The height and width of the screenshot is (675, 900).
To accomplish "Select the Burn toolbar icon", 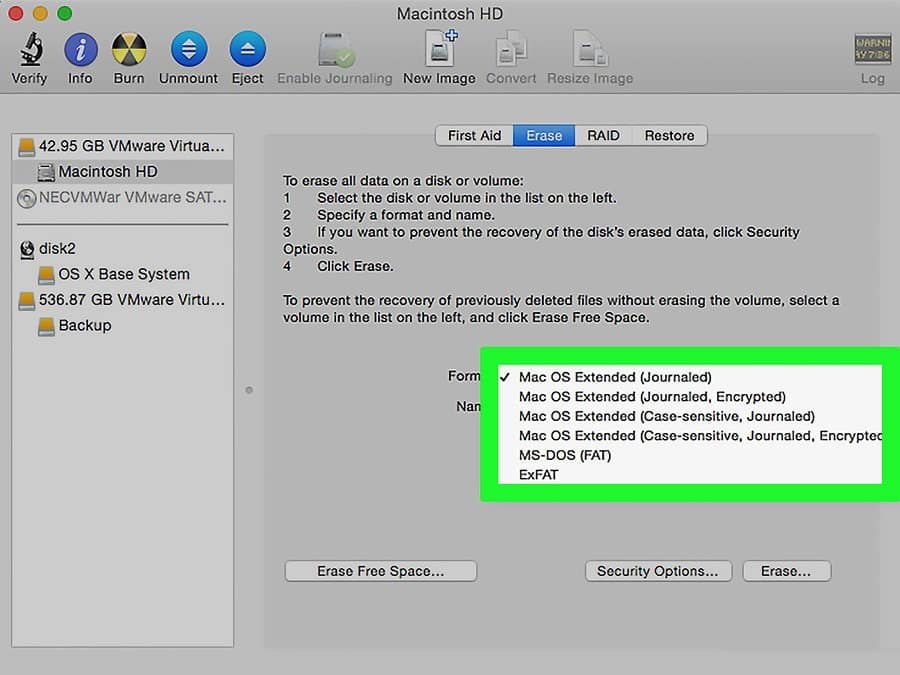I will tap(129, 49).
